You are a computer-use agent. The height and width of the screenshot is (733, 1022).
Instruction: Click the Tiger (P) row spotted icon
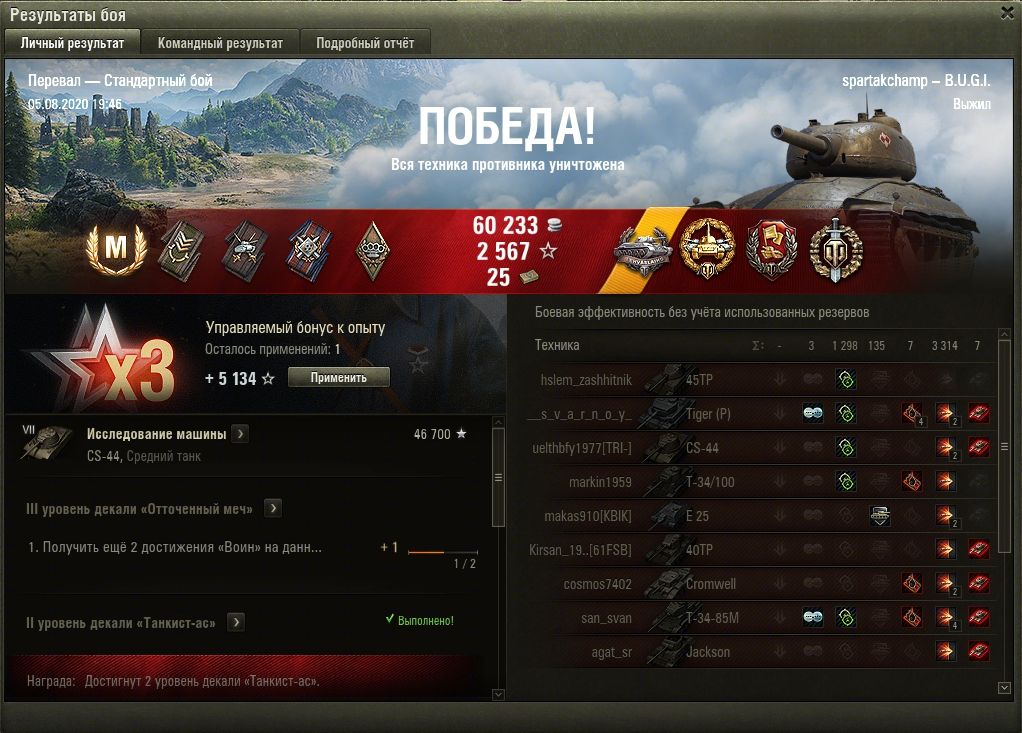pos(812,413)
